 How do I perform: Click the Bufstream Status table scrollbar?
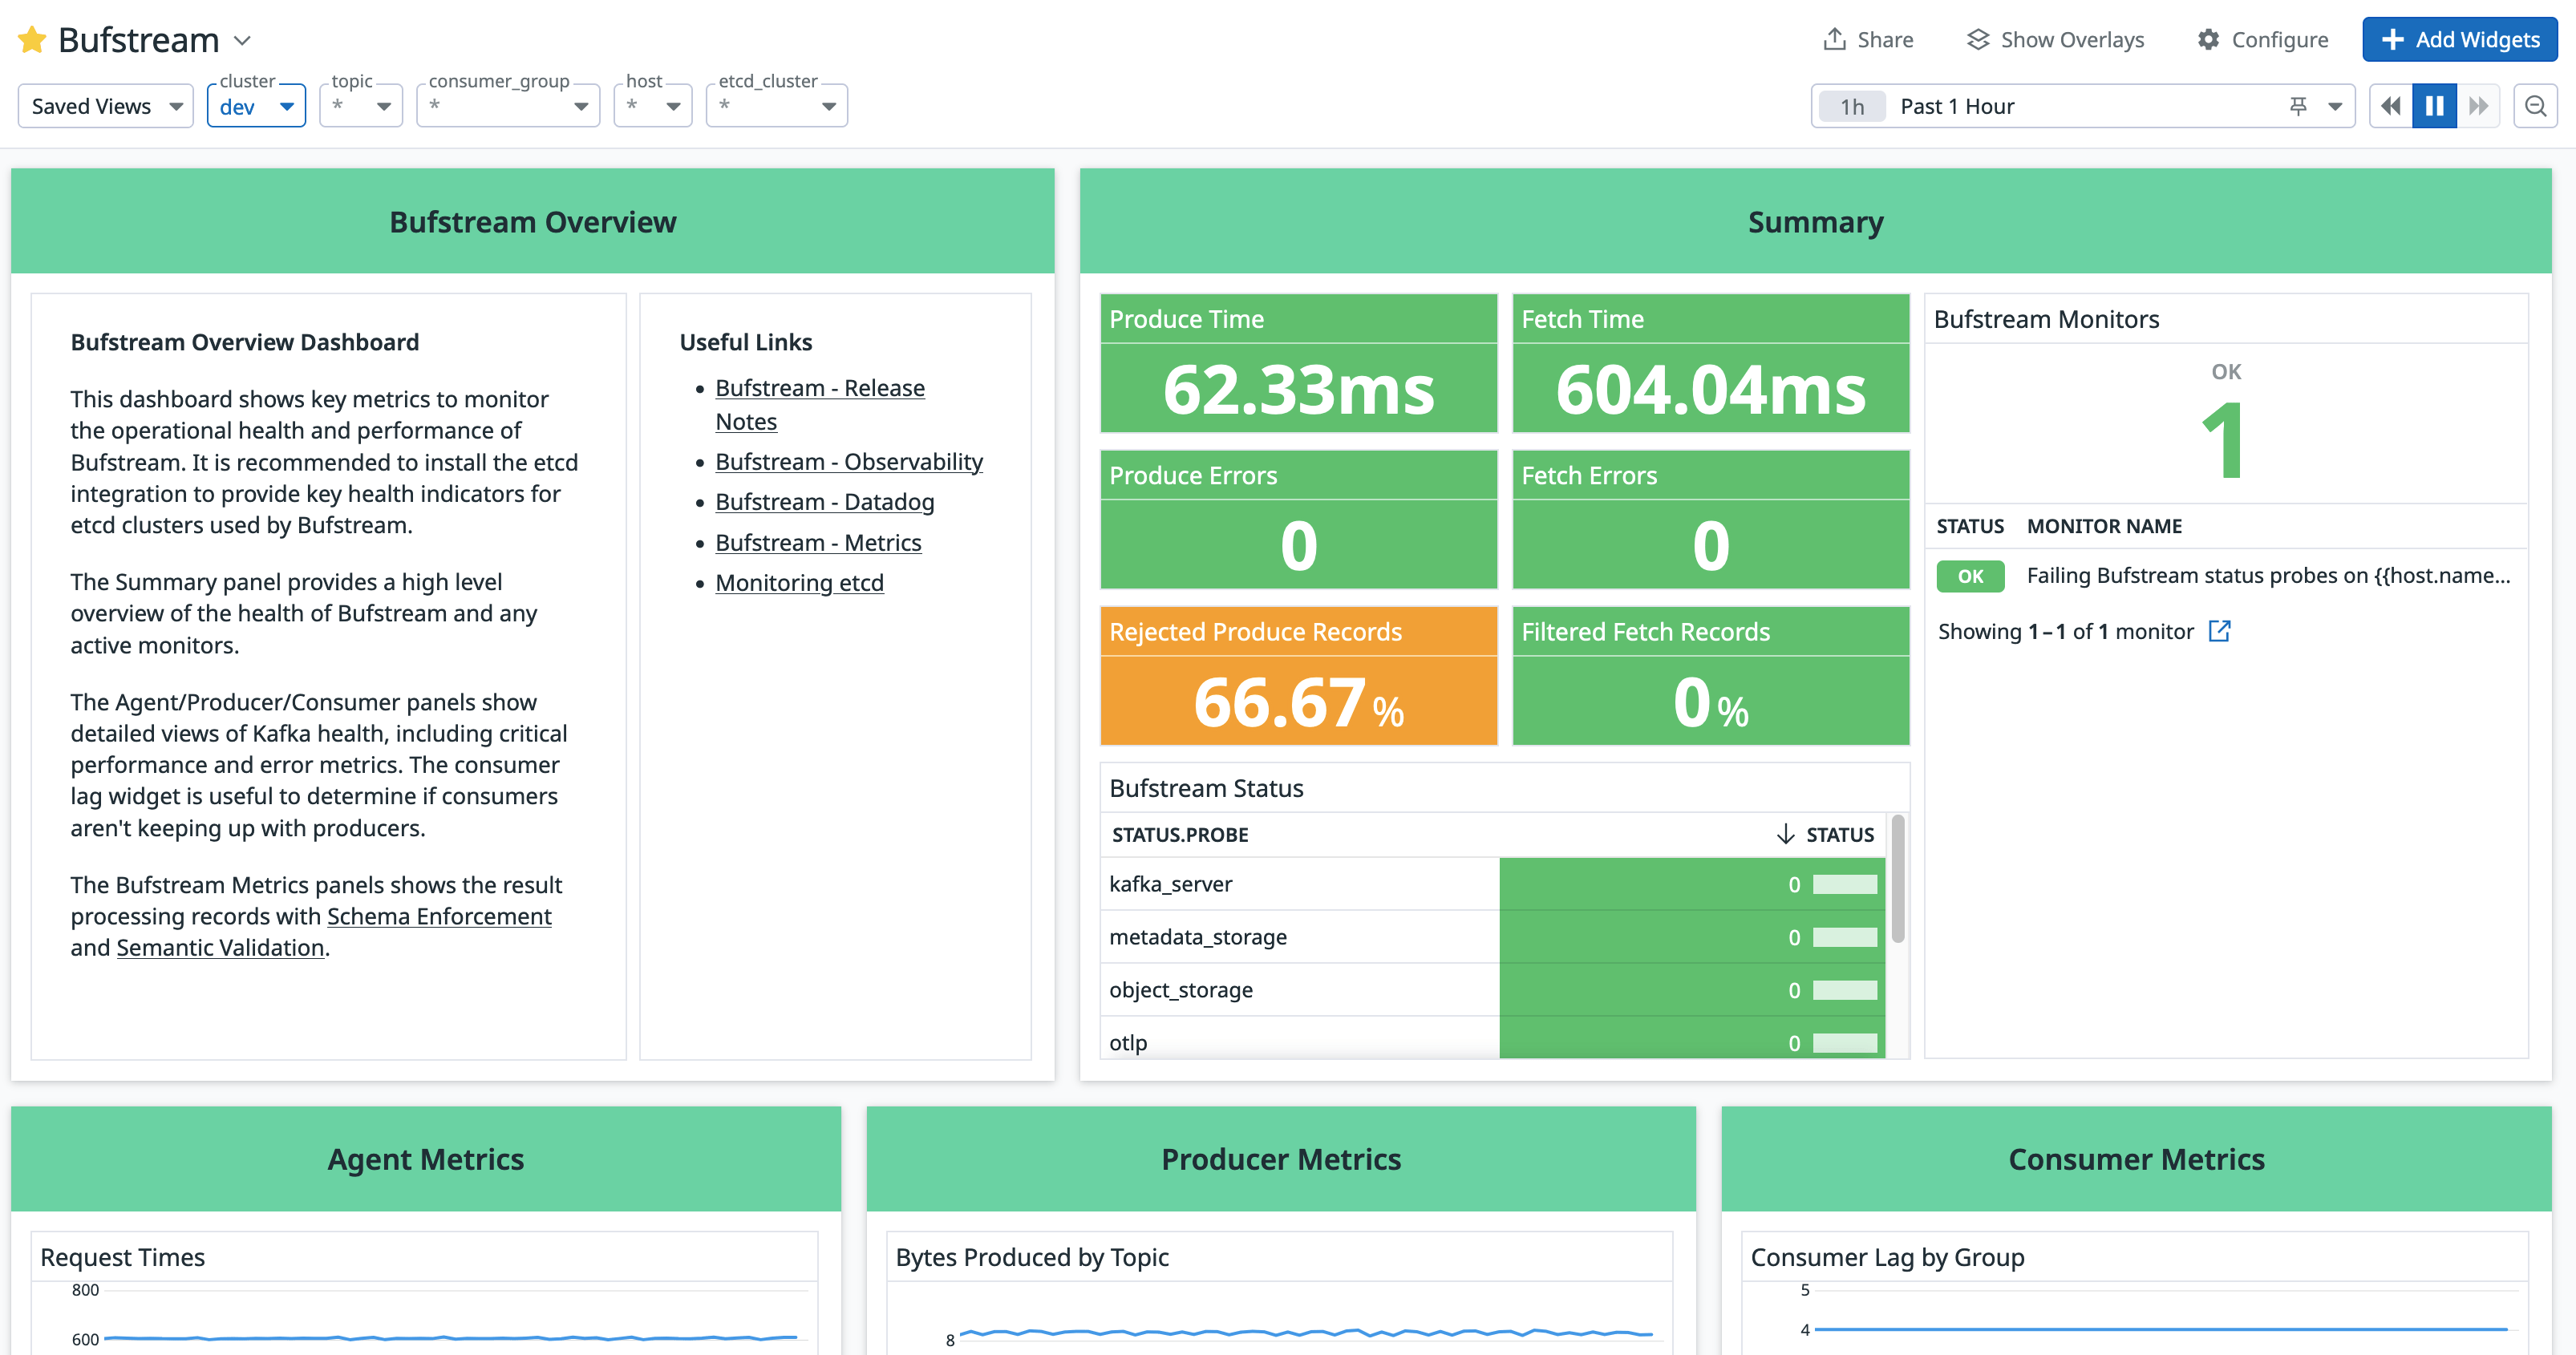point(1897,879)
